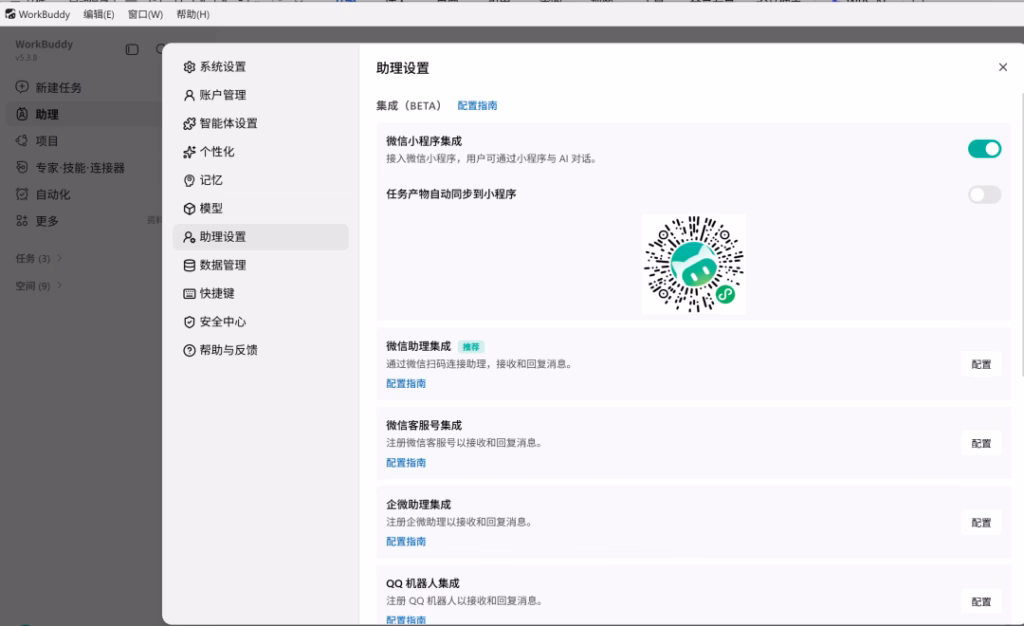
Task: Select 系统设置 in settings list
Action: click(261, 67)
